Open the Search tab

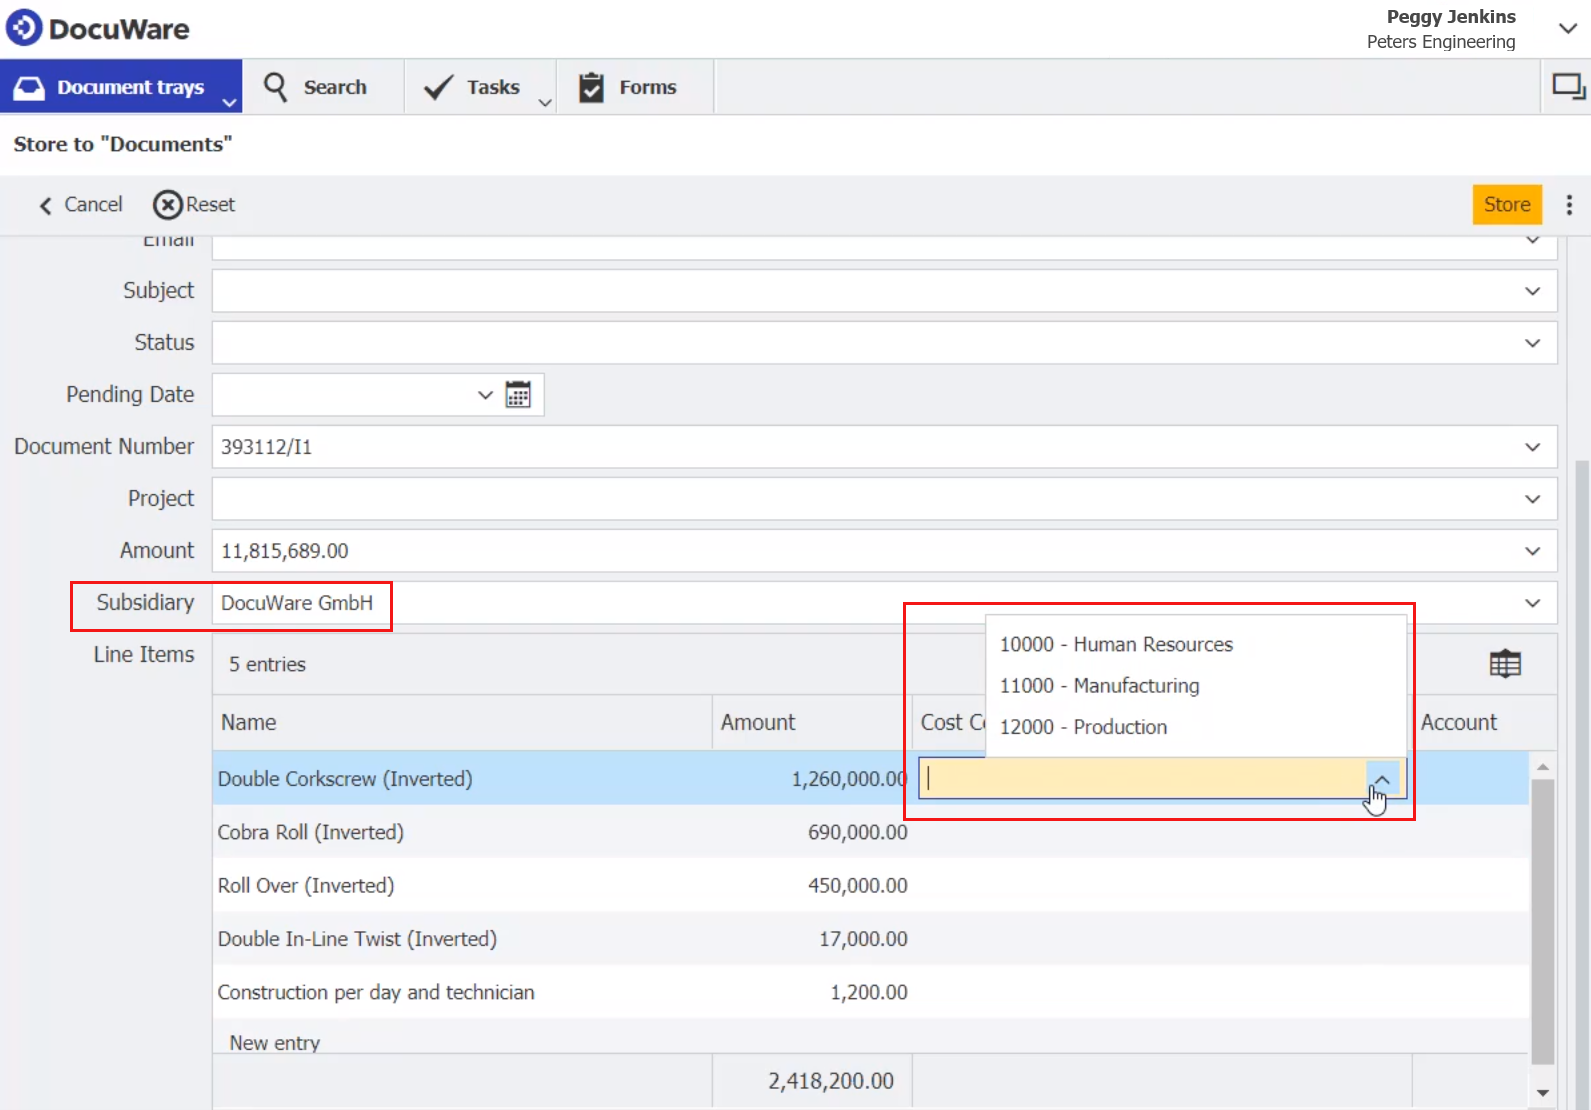(x=317, y=88)
